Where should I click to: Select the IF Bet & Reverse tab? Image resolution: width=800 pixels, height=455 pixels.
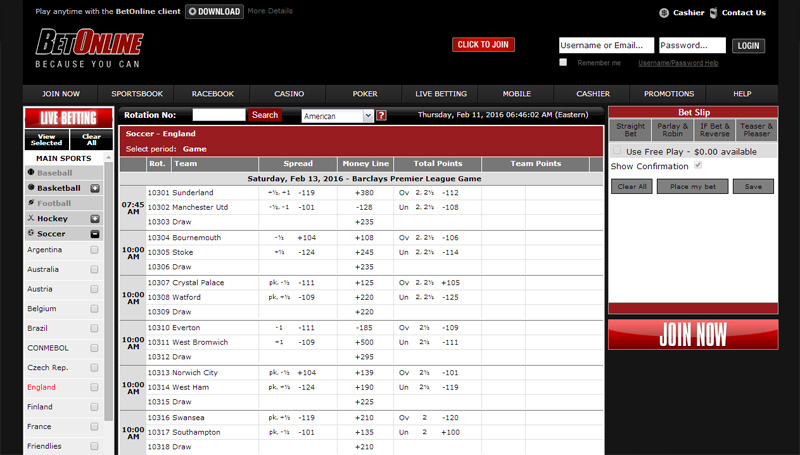tap(714, 130)
